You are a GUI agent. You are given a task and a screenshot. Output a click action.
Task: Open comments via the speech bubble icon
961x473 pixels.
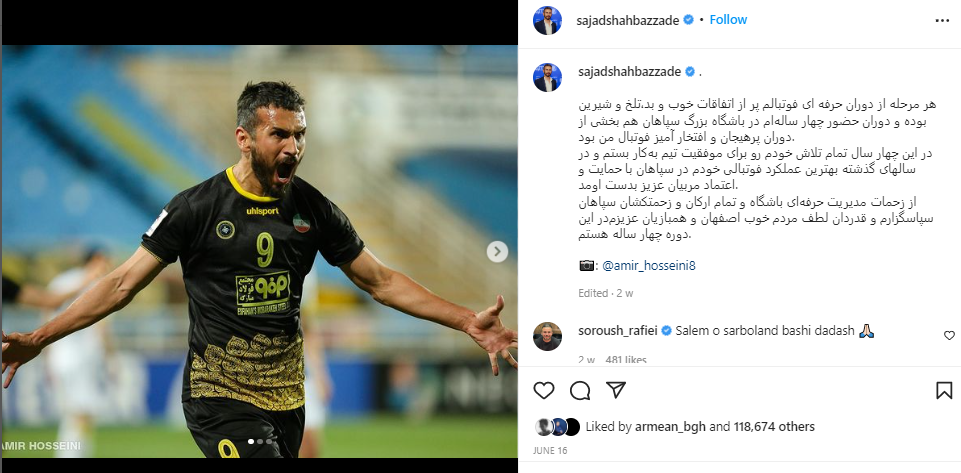click(x=580, y=390)
